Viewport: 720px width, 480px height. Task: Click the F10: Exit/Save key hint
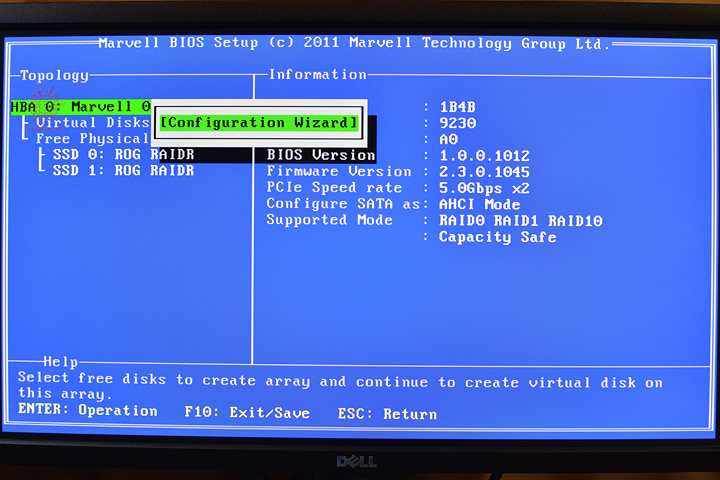pyautogui.click(x=247, y=412)
